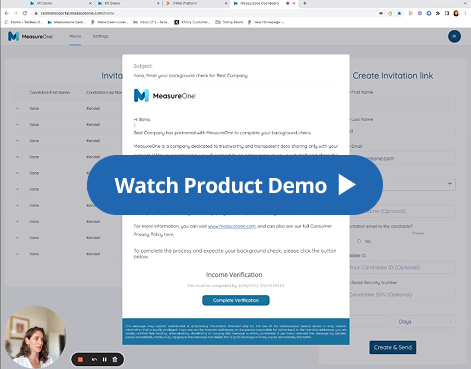
Task: Click the MeasureOne logo in header
Action: pos(30,36)
